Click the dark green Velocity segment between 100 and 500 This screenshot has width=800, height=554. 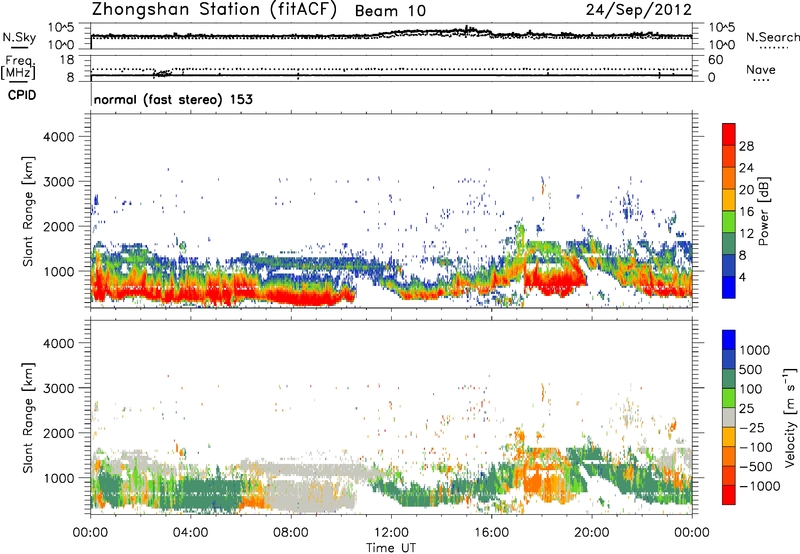729,379
